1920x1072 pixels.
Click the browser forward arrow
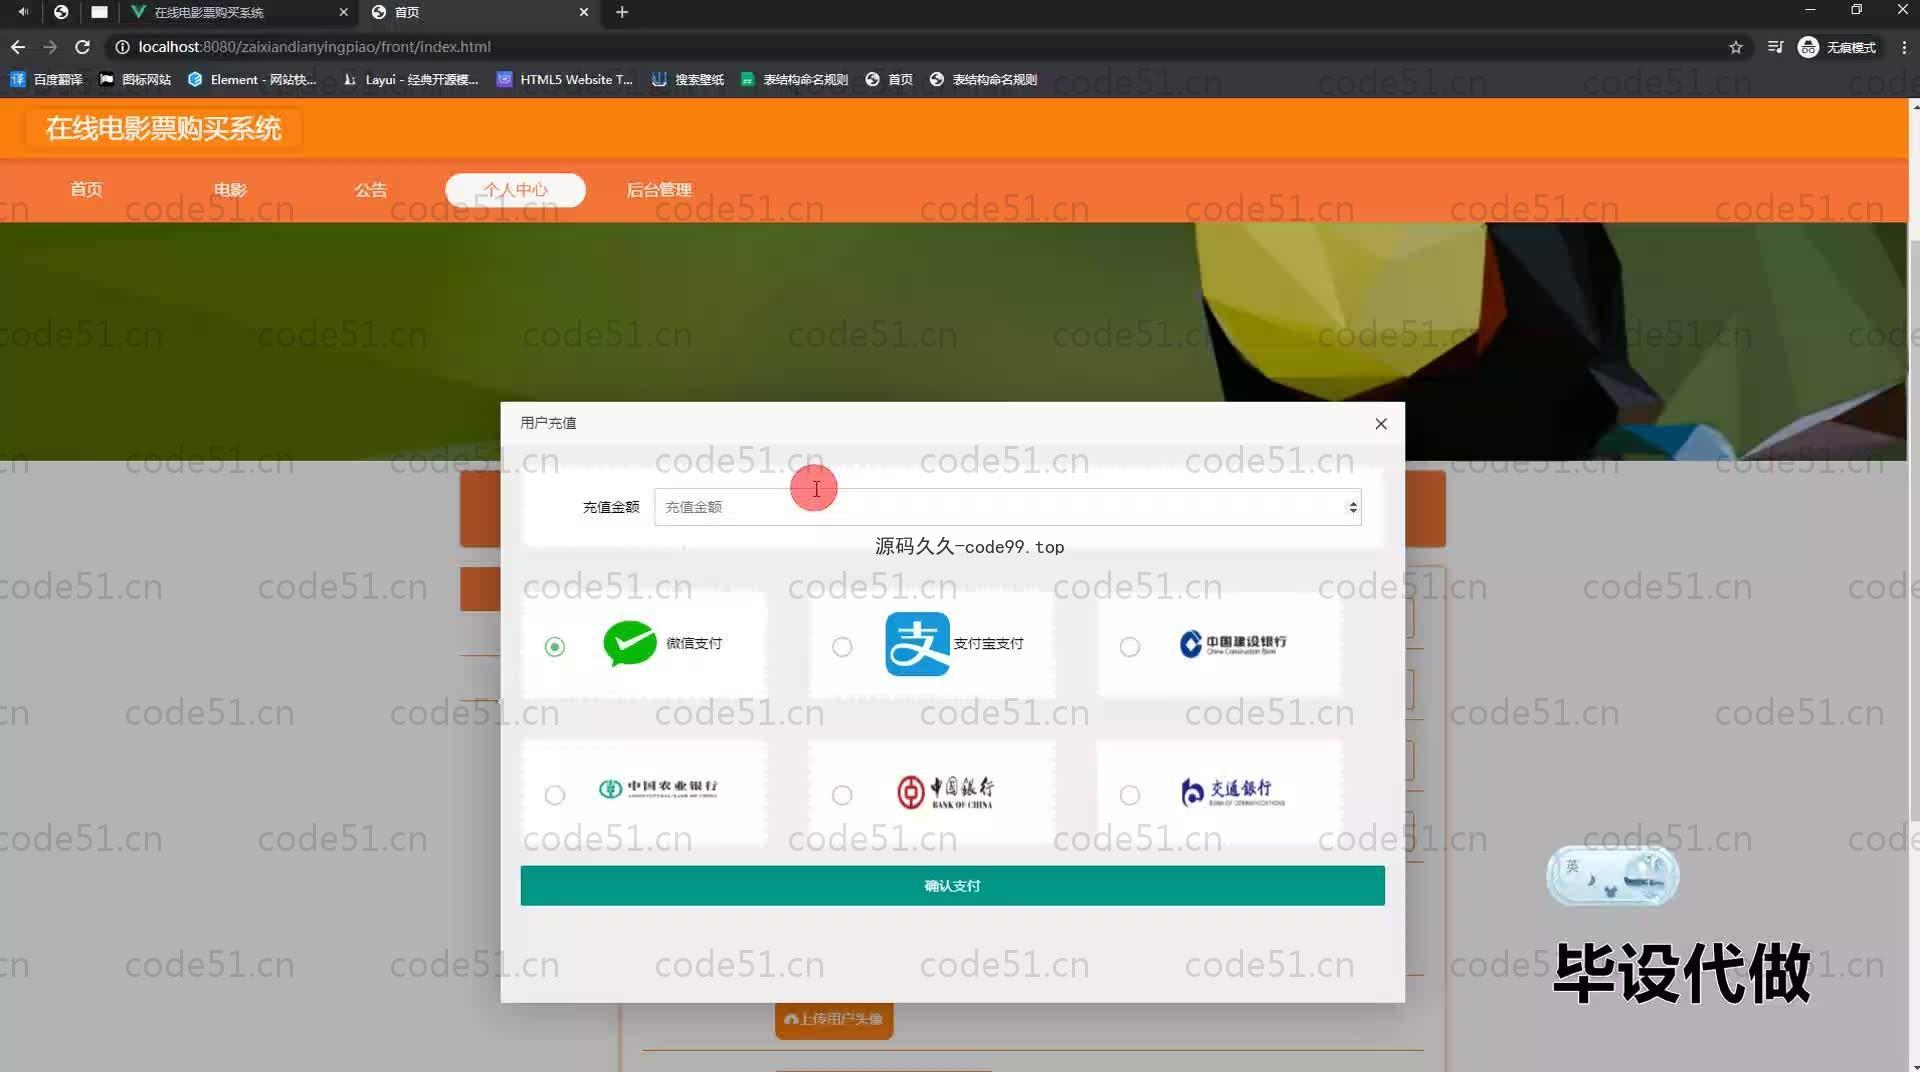[x=50, y=47]
